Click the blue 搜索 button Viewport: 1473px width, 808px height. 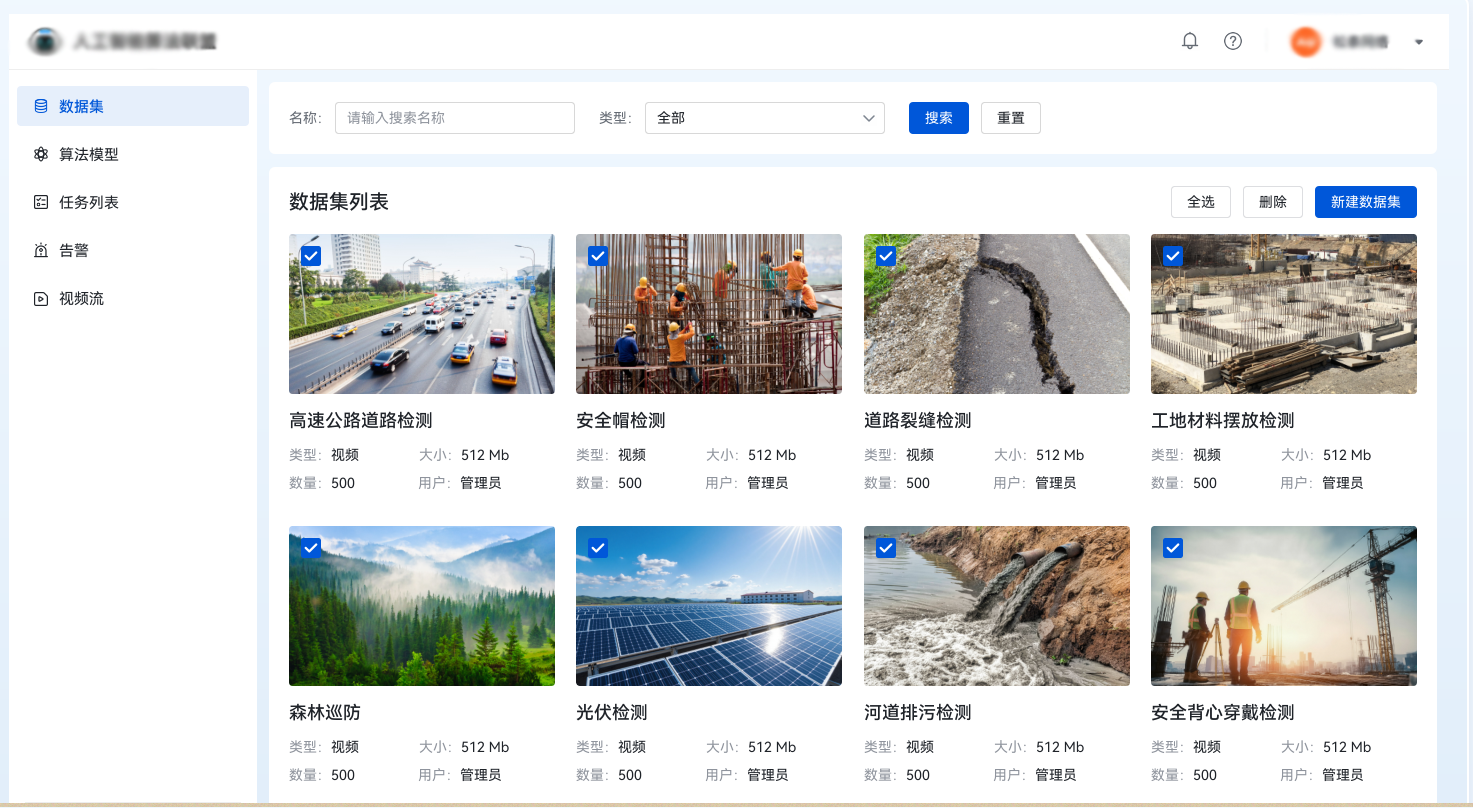938,118
